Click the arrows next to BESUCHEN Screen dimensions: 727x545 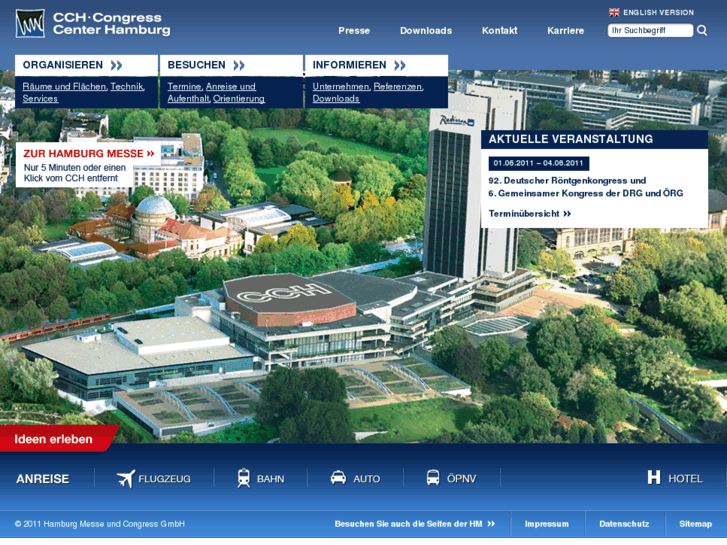point(239,65)
